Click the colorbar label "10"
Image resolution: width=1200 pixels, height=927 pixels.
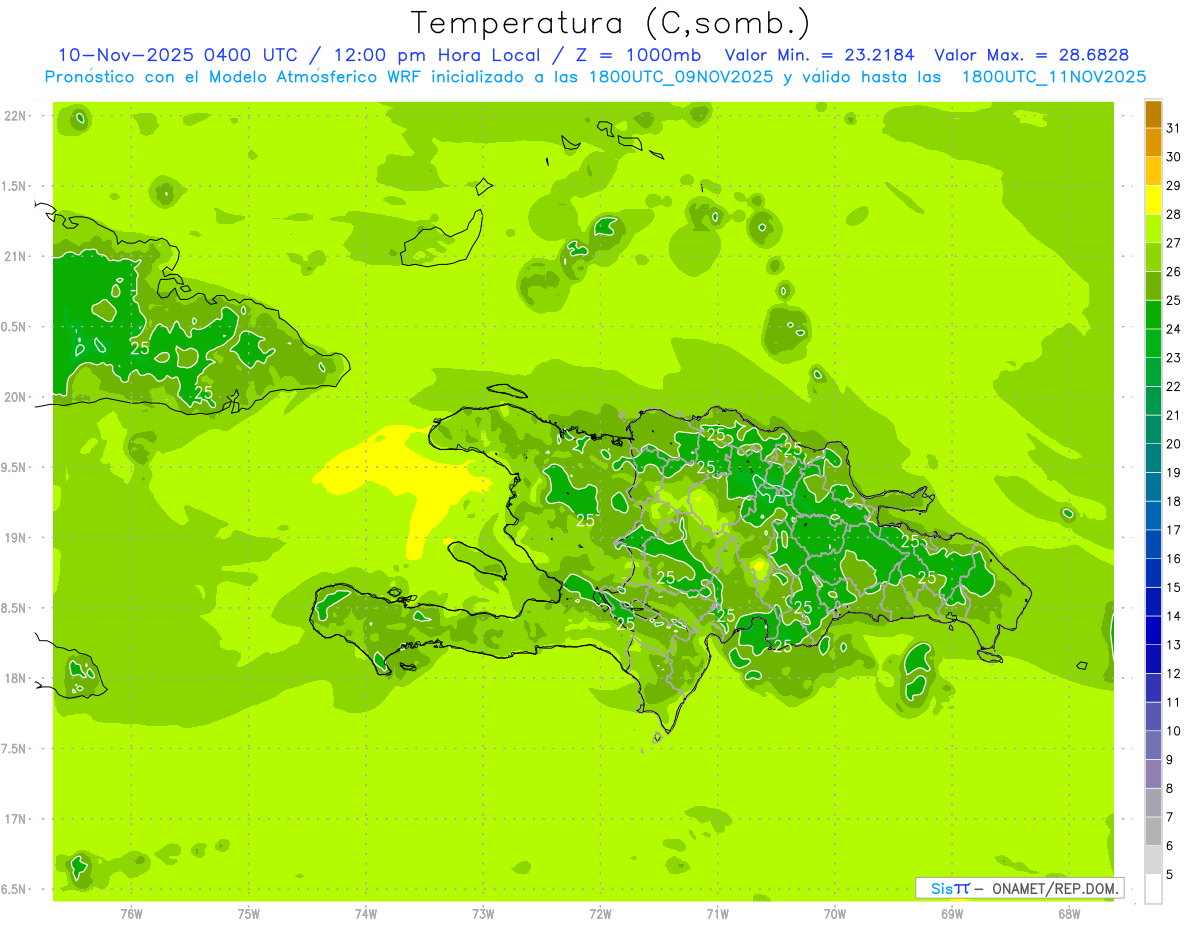[x=1174, y=731]
